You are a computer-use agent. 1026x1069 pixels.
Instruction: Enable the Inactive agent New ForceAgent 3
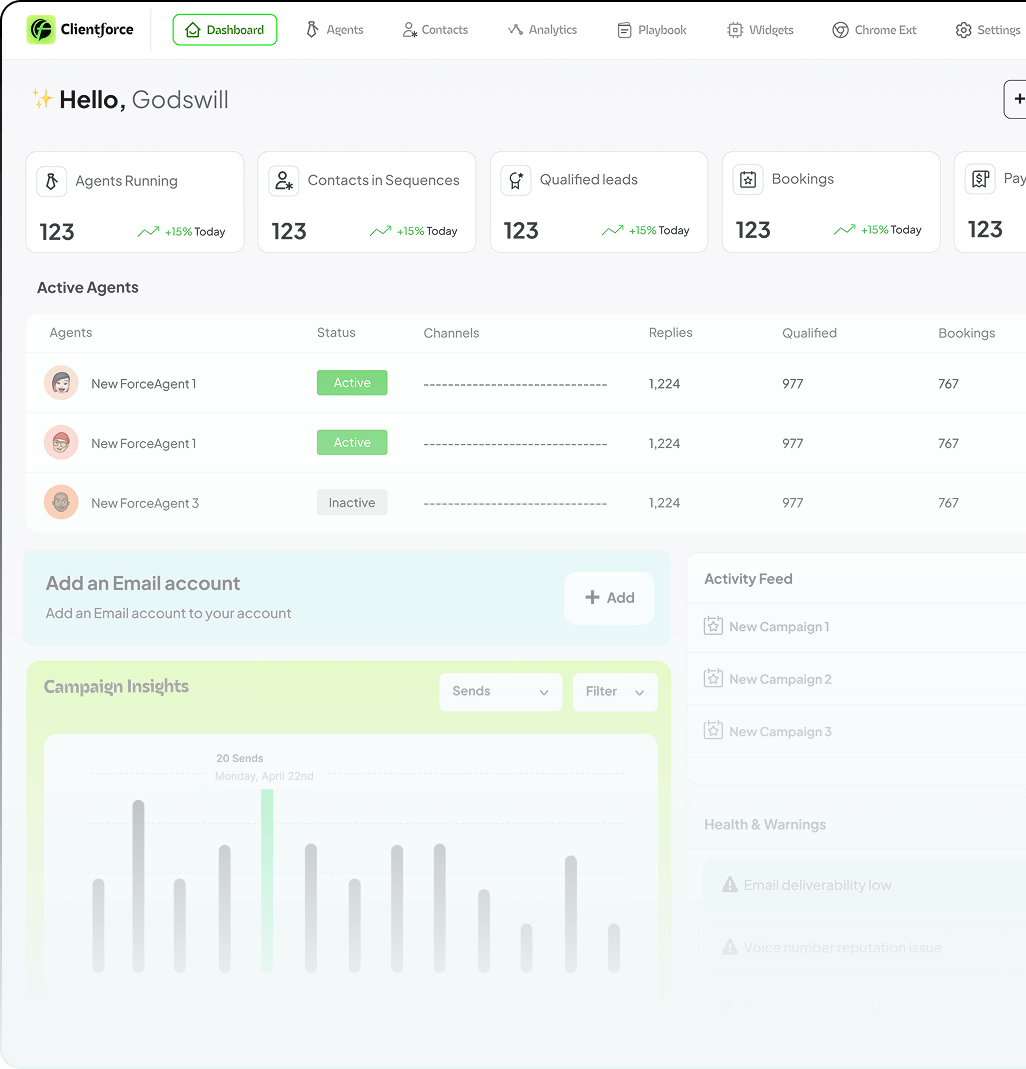tap(351, 502)
